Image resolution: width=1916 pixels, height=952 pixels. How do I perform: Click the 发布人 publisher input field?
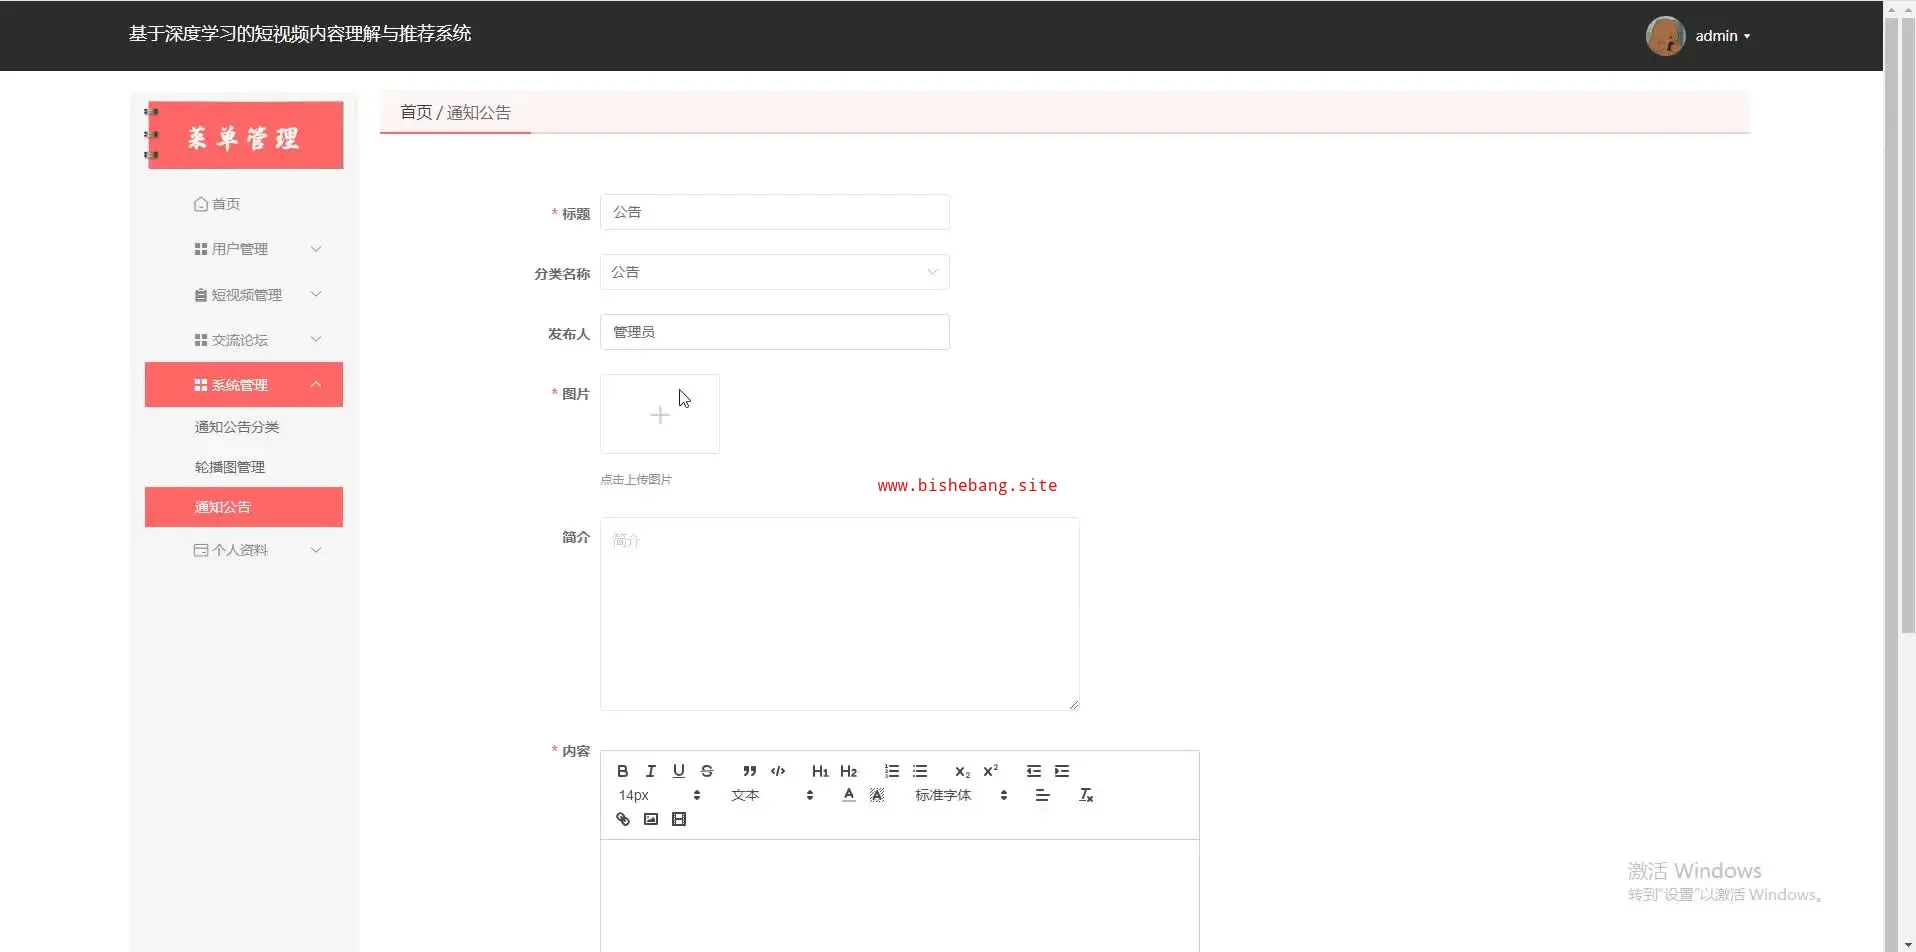tap(775, 332)
